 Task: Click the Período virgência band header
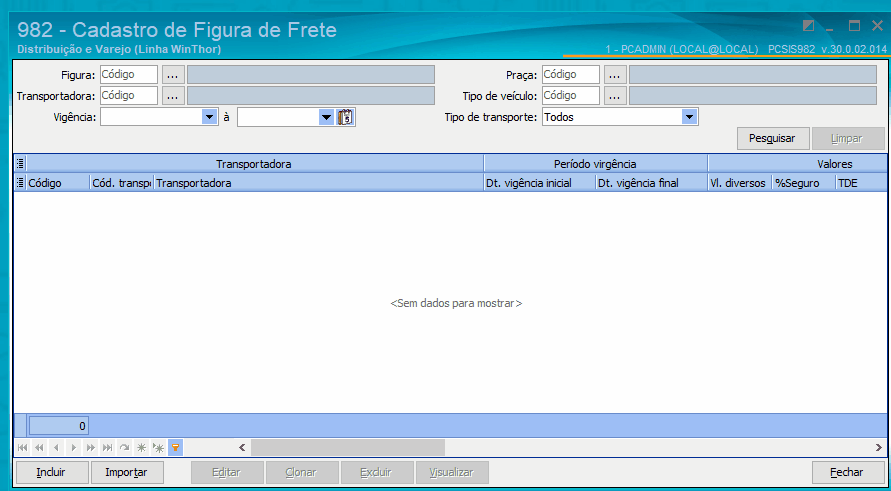click(x=595, y=164)
